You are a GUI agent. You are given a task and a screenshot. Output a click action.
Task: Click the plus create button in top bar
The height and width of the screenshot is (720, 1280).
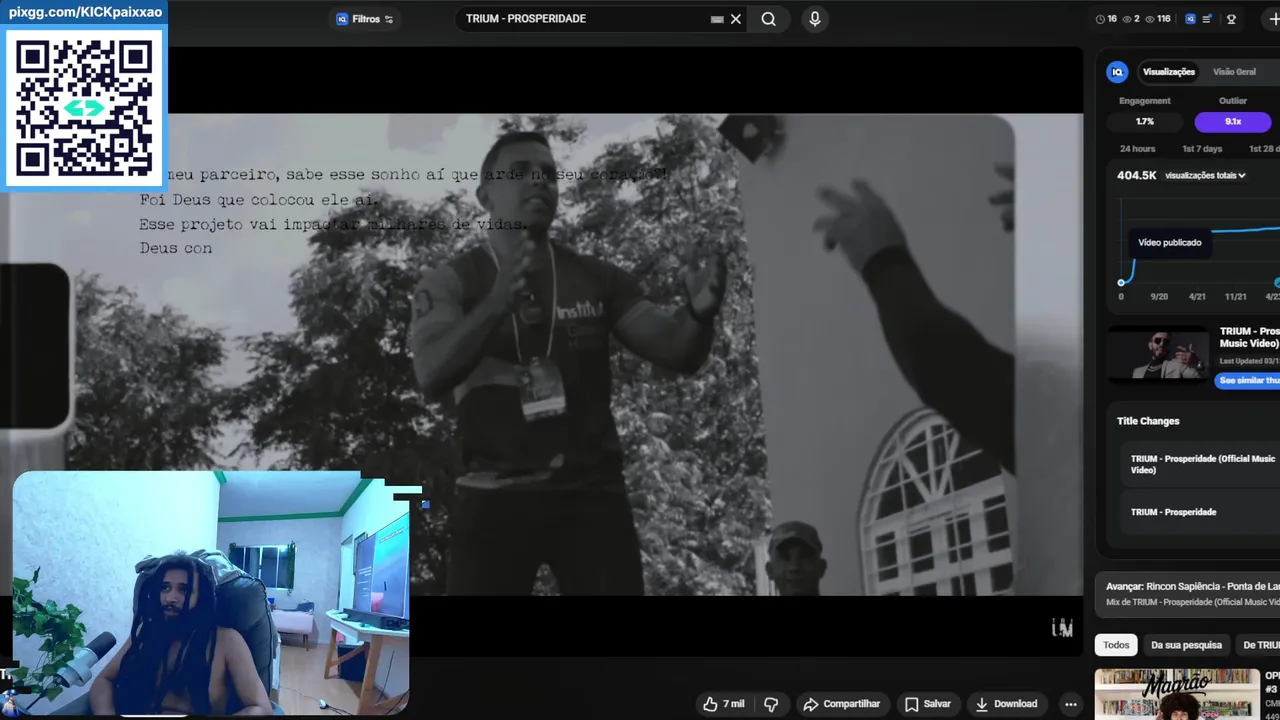point(1273,19)
